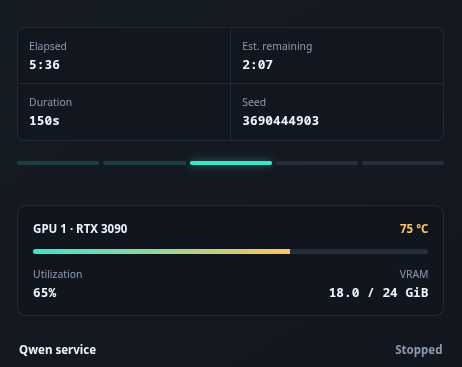Image resolution: width=462 pixels, height=367 pixels.
Task: Click the GPU utilization gradient bar
Action: tap(230, 252)
